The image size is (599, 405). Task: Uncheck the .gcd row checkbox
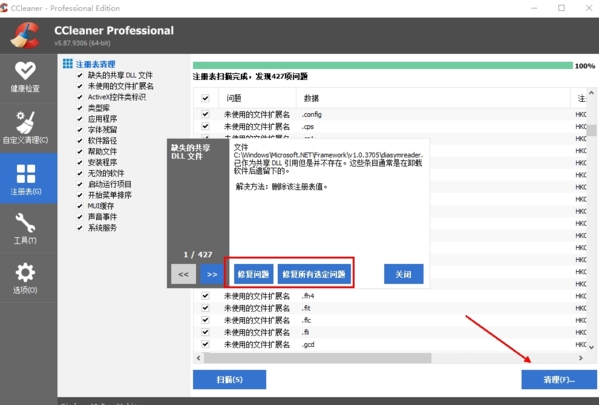click(x=206, y=344)
